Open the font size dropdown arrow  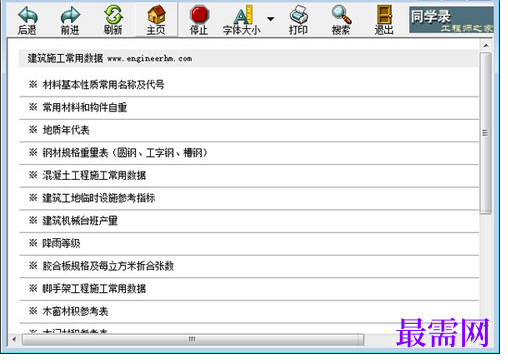click(x=271, y=19)
